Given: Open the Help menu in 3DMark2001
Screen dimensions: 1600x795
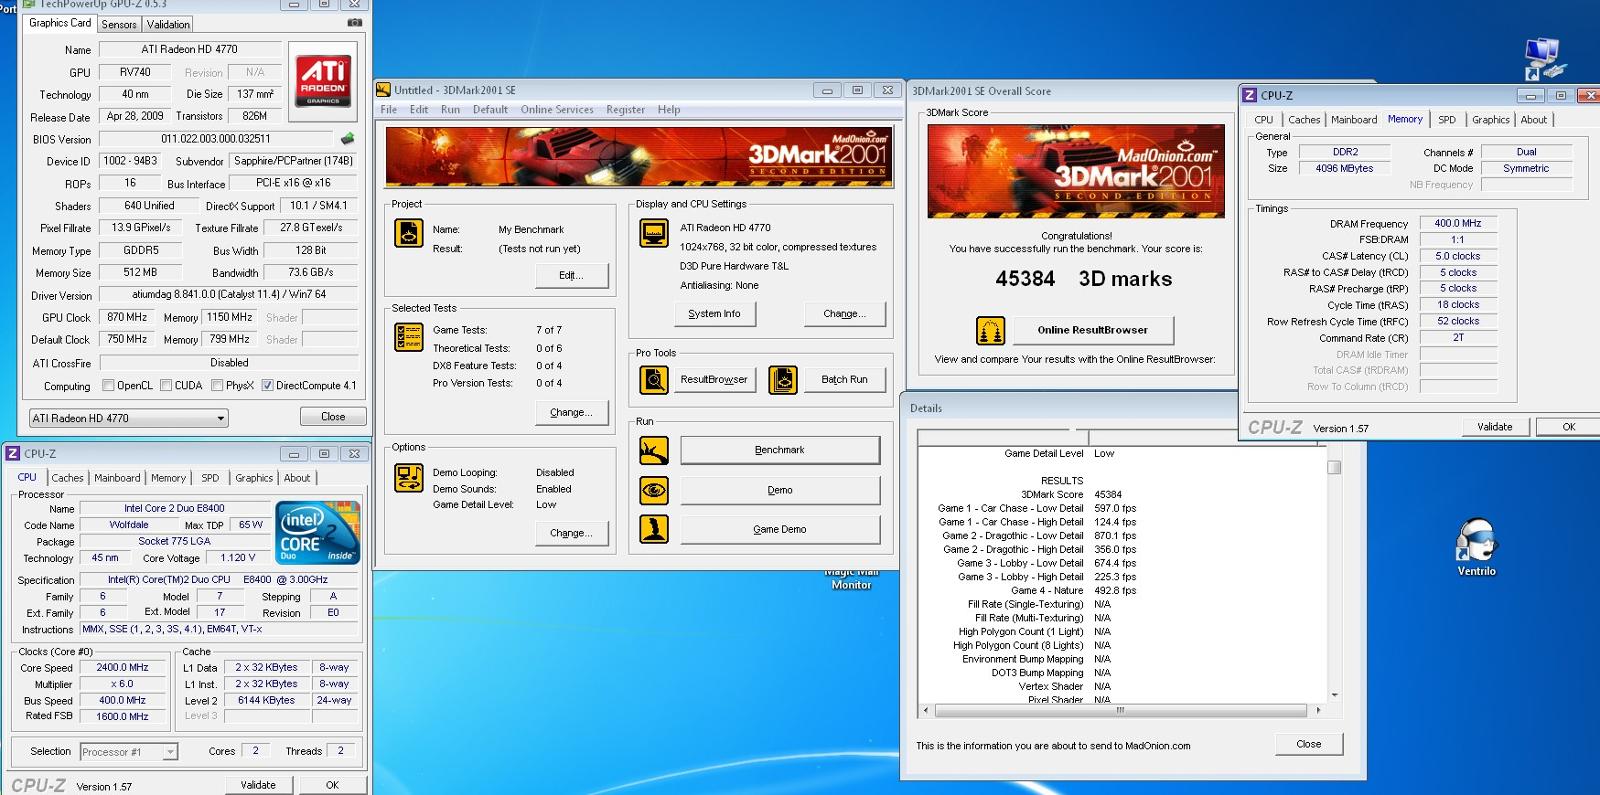Looking at the screenshot, I should [669, 110].
